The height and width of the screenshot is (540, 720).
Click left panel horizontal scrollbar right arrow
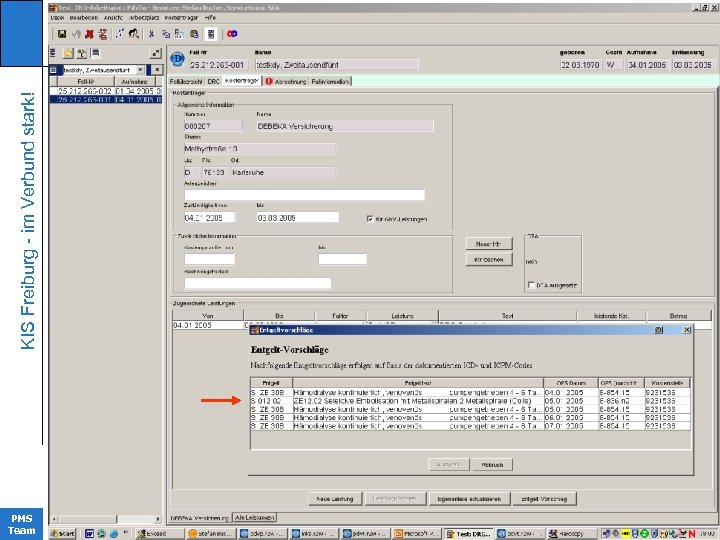click(158, 519)
